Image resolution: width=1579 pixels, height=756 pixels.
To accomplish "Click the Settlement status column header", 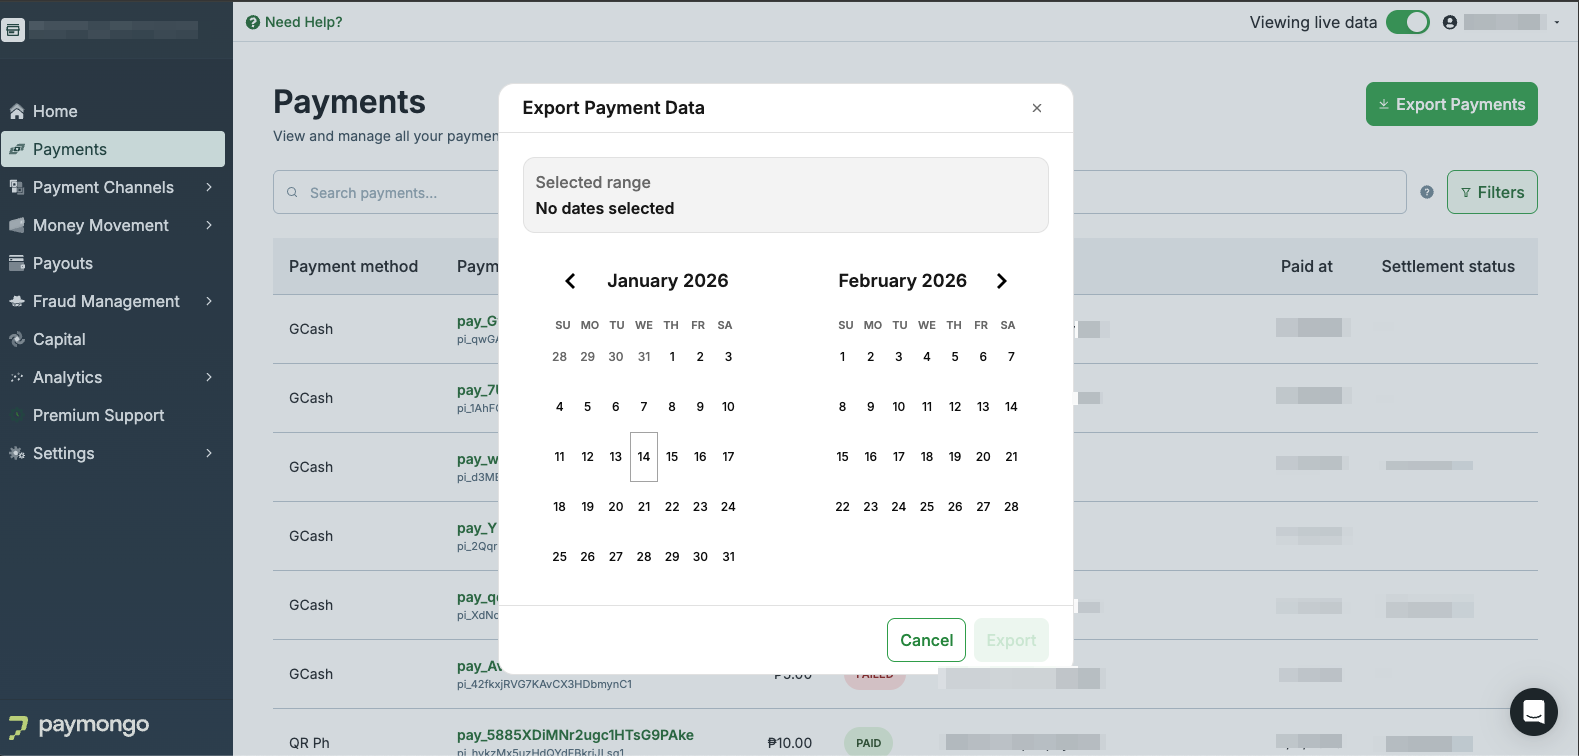I will tap(1448, 266).
